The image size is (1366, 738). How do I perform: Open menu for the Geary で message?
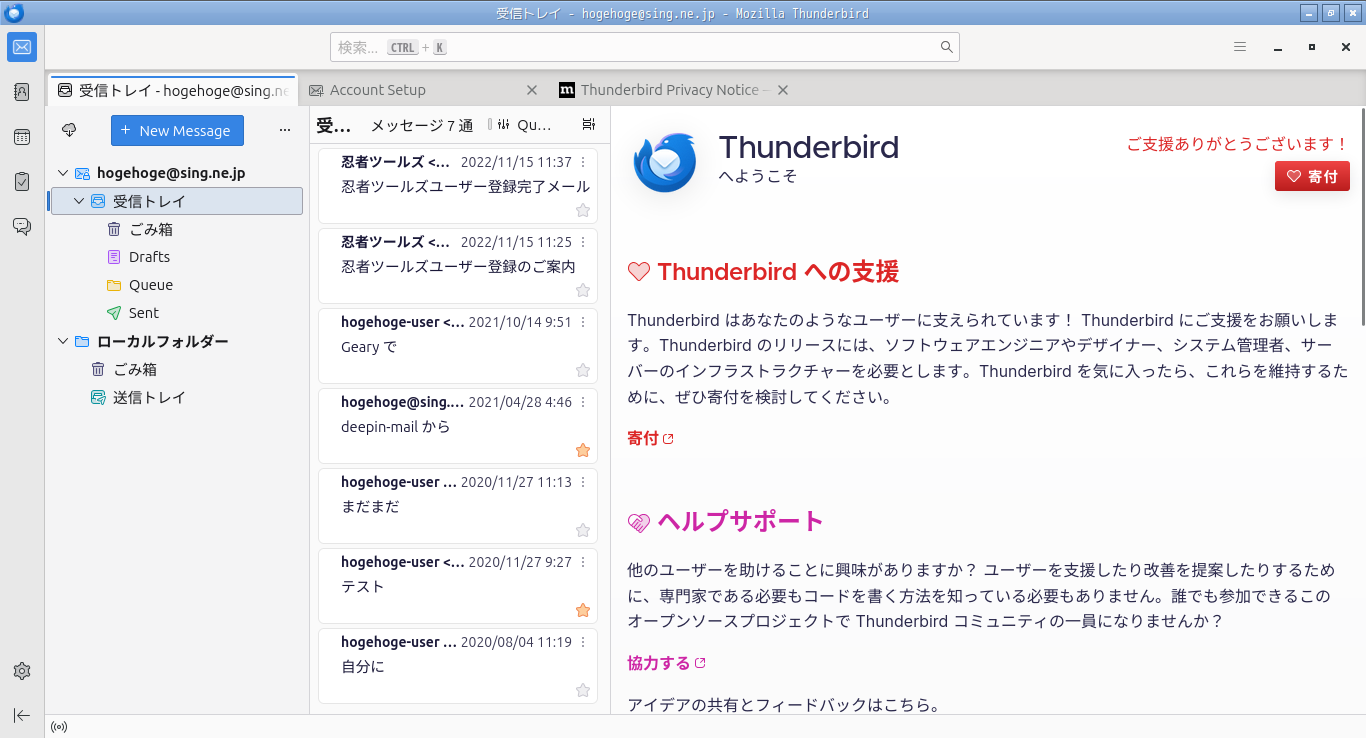point(583,322)
